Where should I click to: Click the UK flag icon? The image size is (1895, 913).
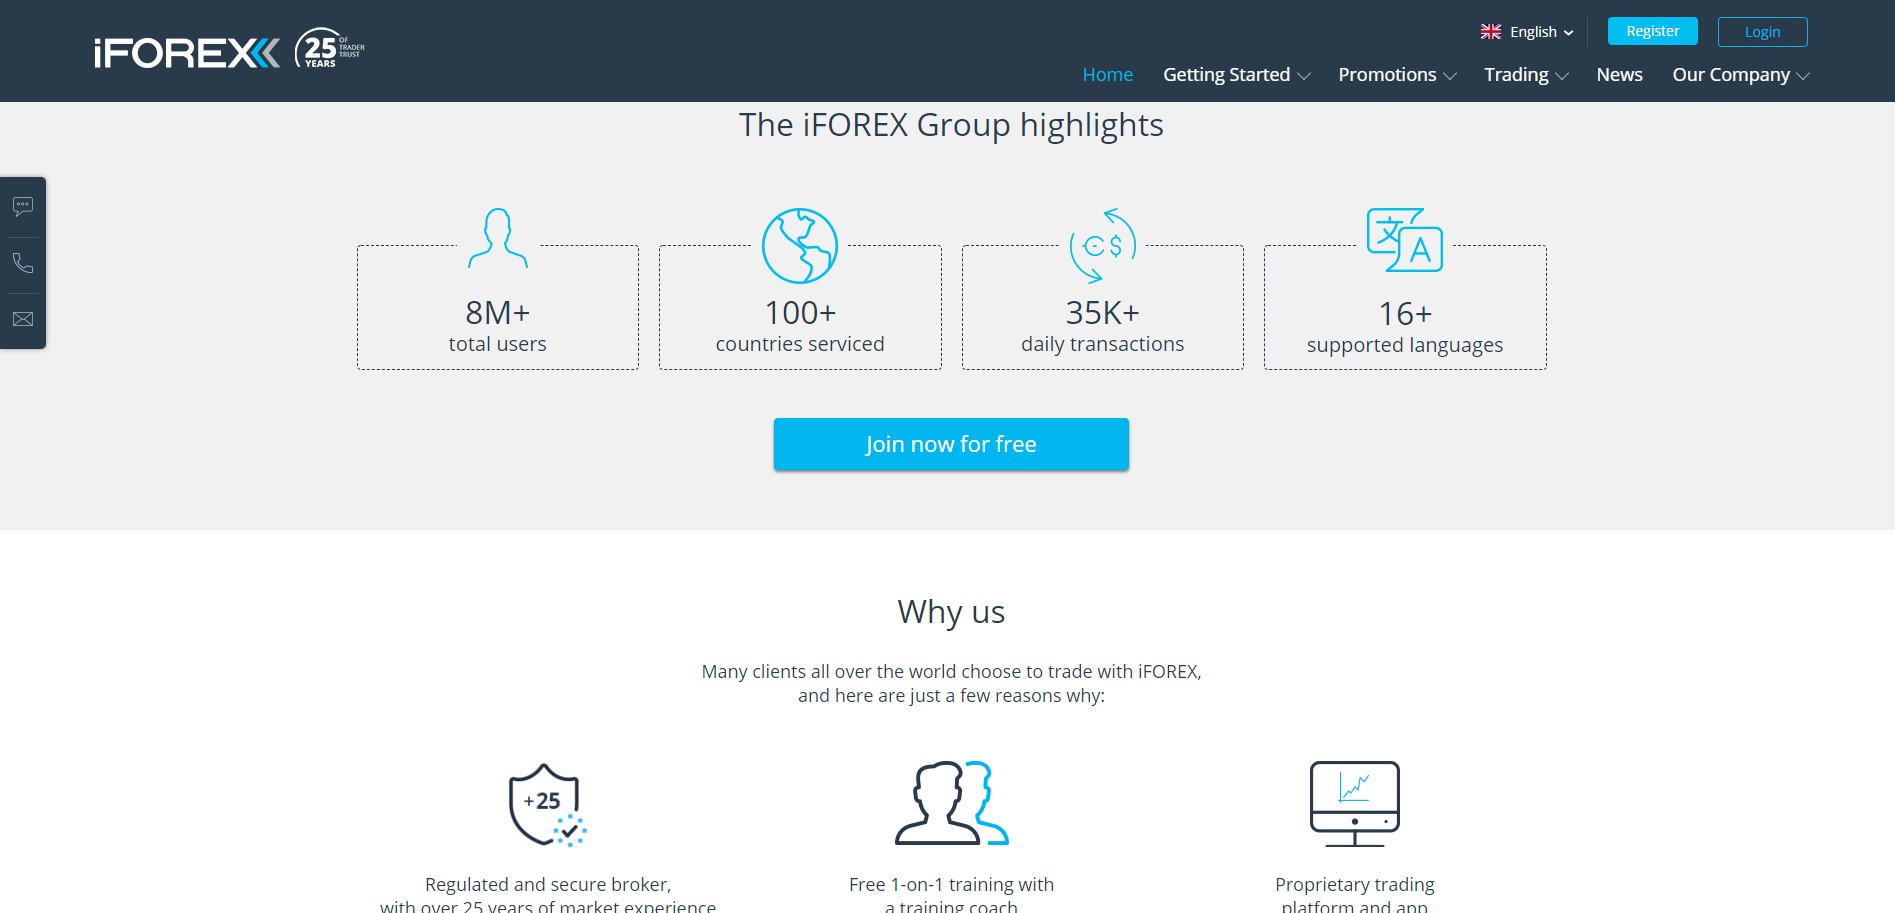point(1491,32)
